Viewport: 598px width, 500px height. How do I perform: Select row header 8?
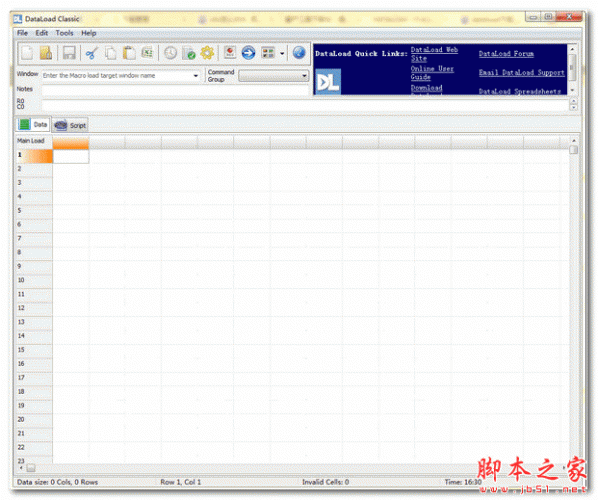34,253
